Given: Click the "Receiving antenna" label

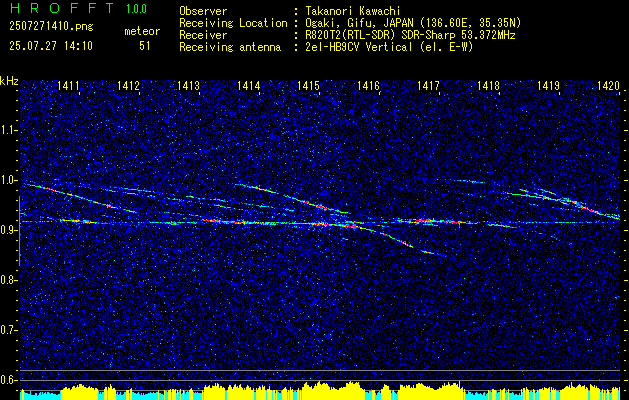Looking at the screenshot, I should 230,47.
